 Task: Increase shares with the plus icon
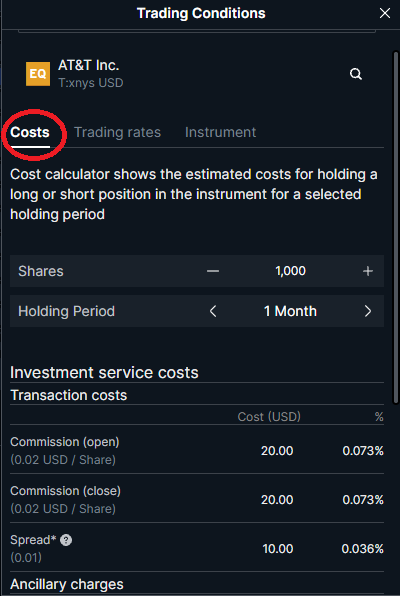coord(368,271)
